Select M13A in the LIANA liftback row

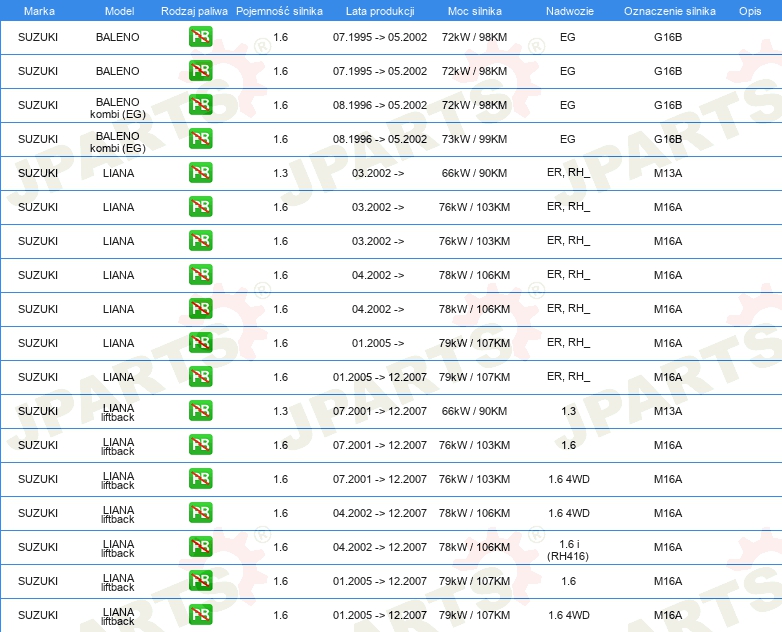pos(668,411)
